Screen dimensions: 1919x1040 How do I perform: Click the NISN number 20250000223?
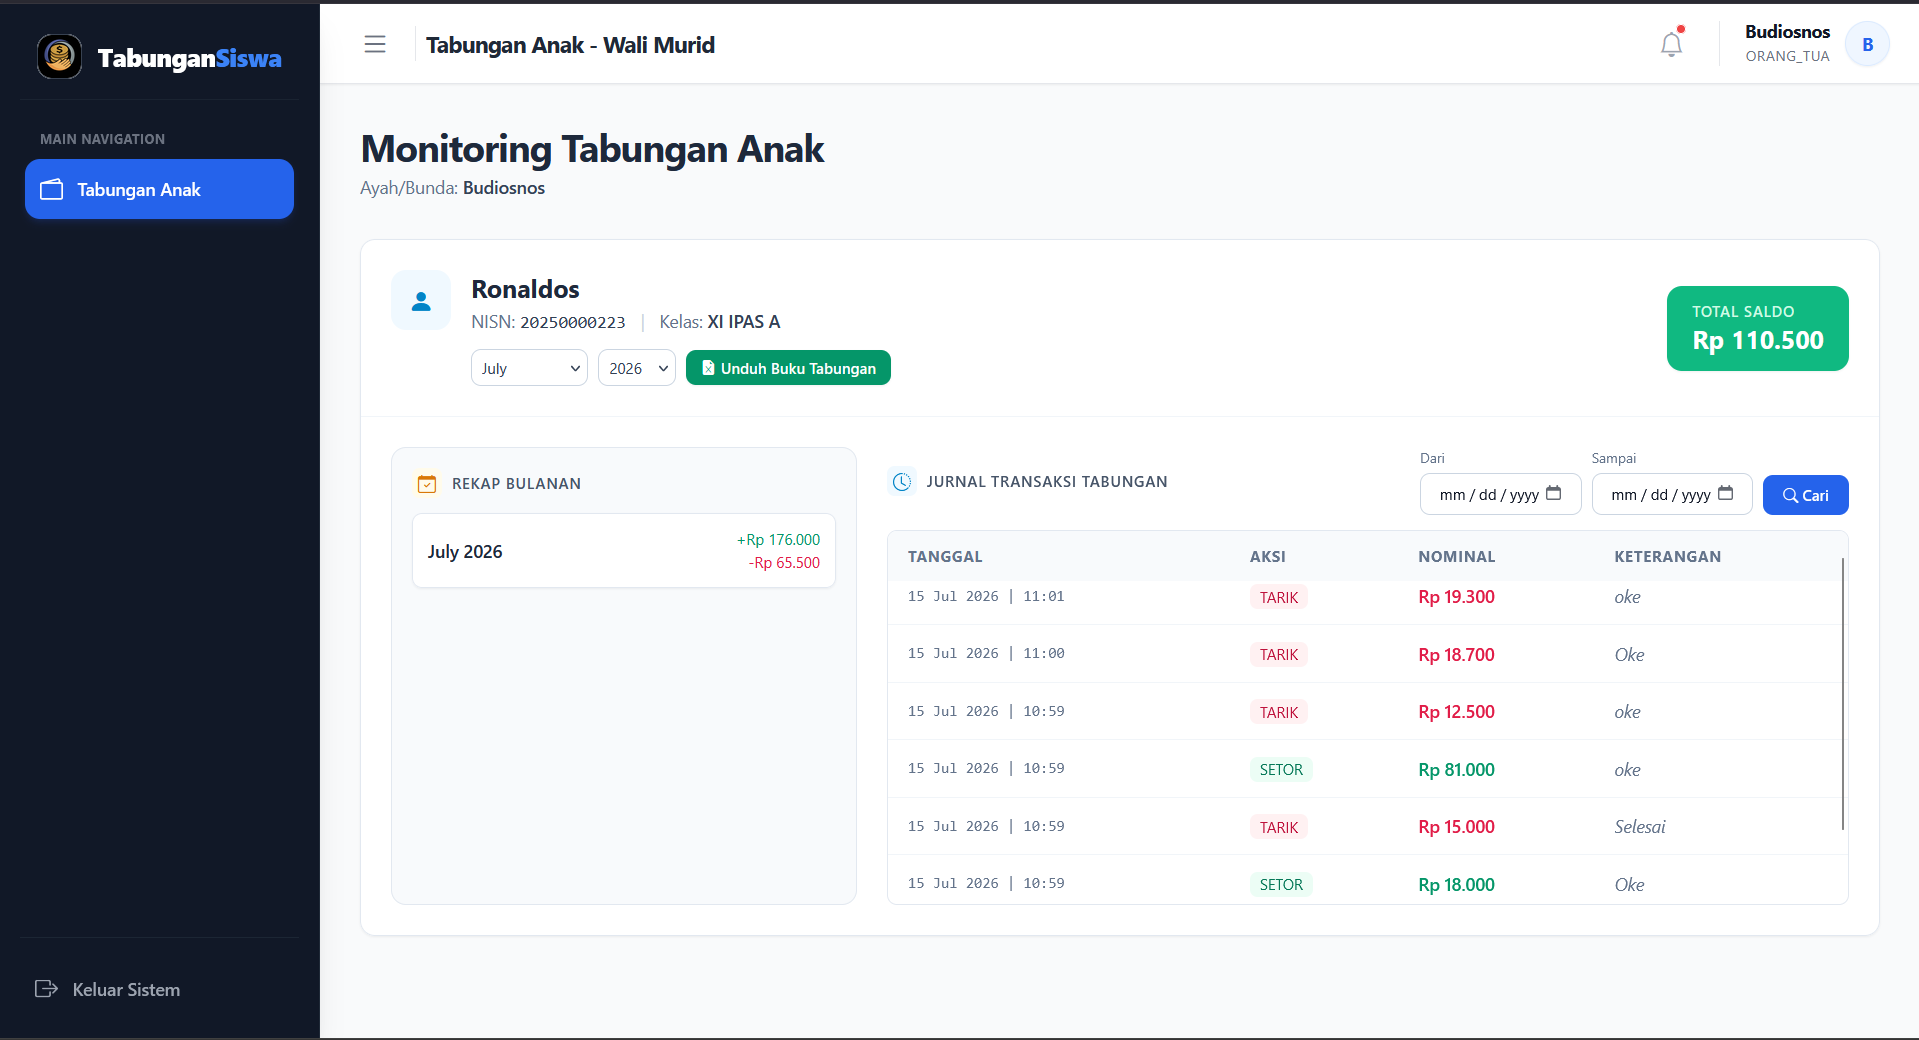[573, 322]
